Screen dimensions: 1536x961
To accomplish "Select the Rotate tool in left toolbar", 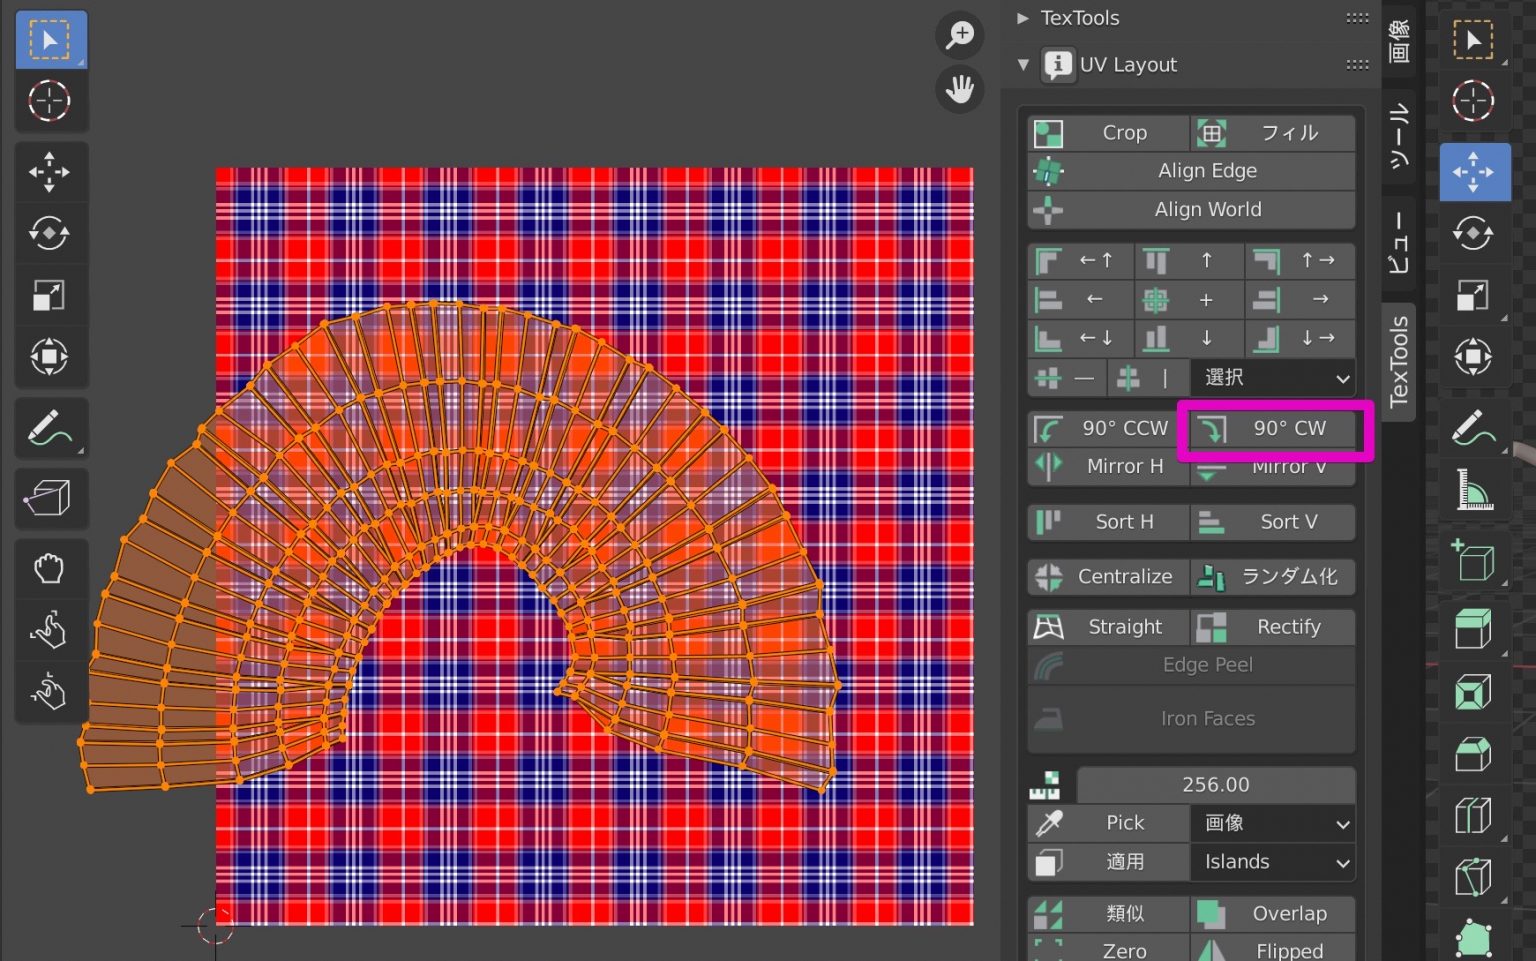I will click(51, 233).
